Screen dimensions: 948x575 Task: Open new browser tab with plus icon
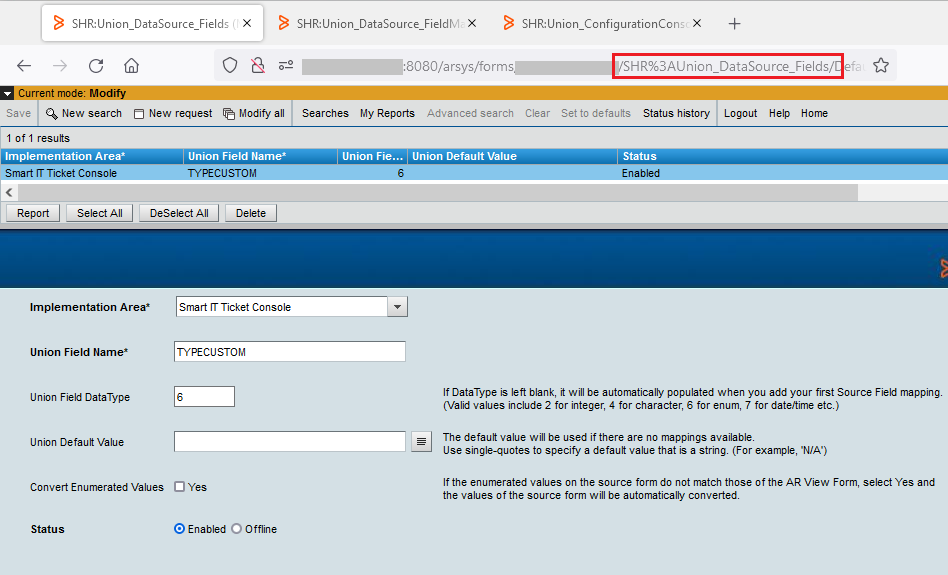click(735, 23)
